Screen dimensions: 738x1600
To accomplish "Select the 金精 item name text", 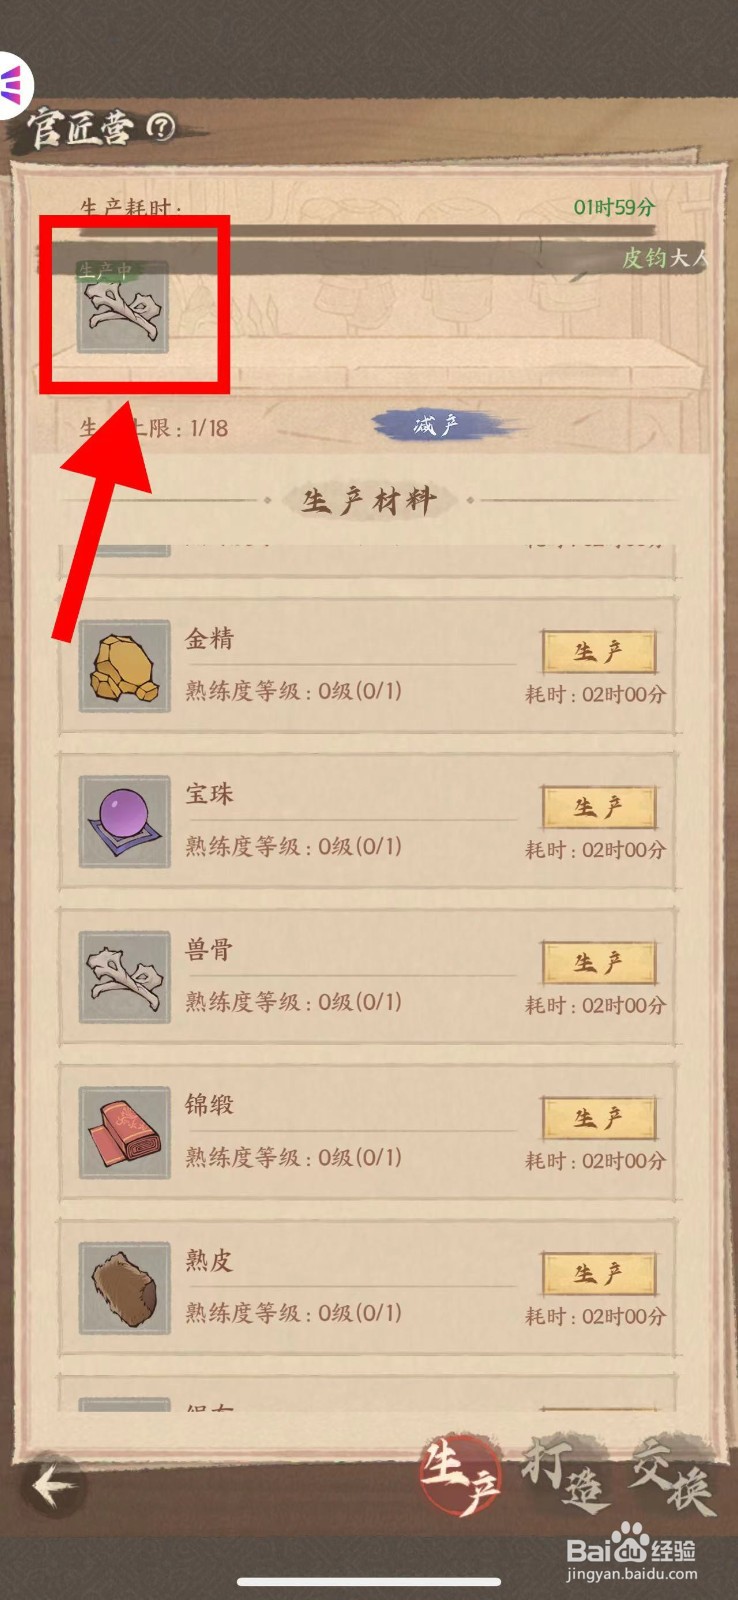I will [209, 638].
